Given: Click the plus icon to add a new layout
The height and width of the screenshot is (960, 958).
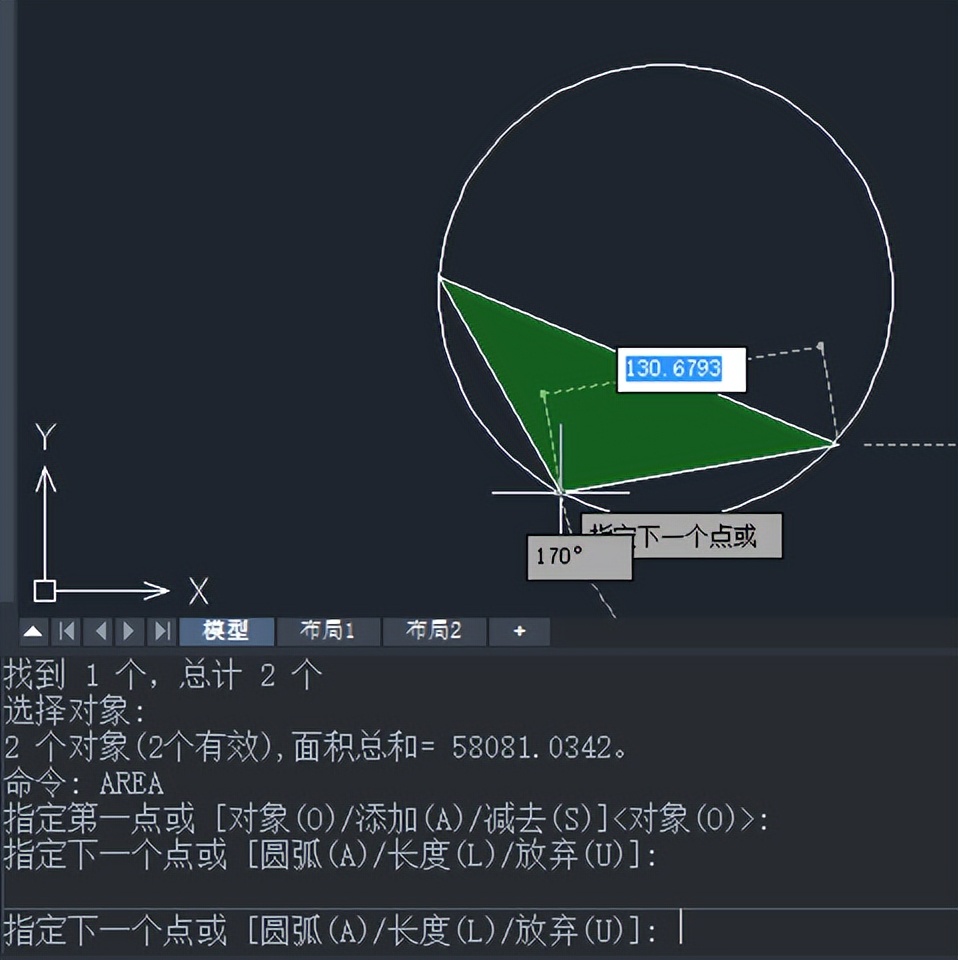Looking at the screenshot, I should (519, 631).
